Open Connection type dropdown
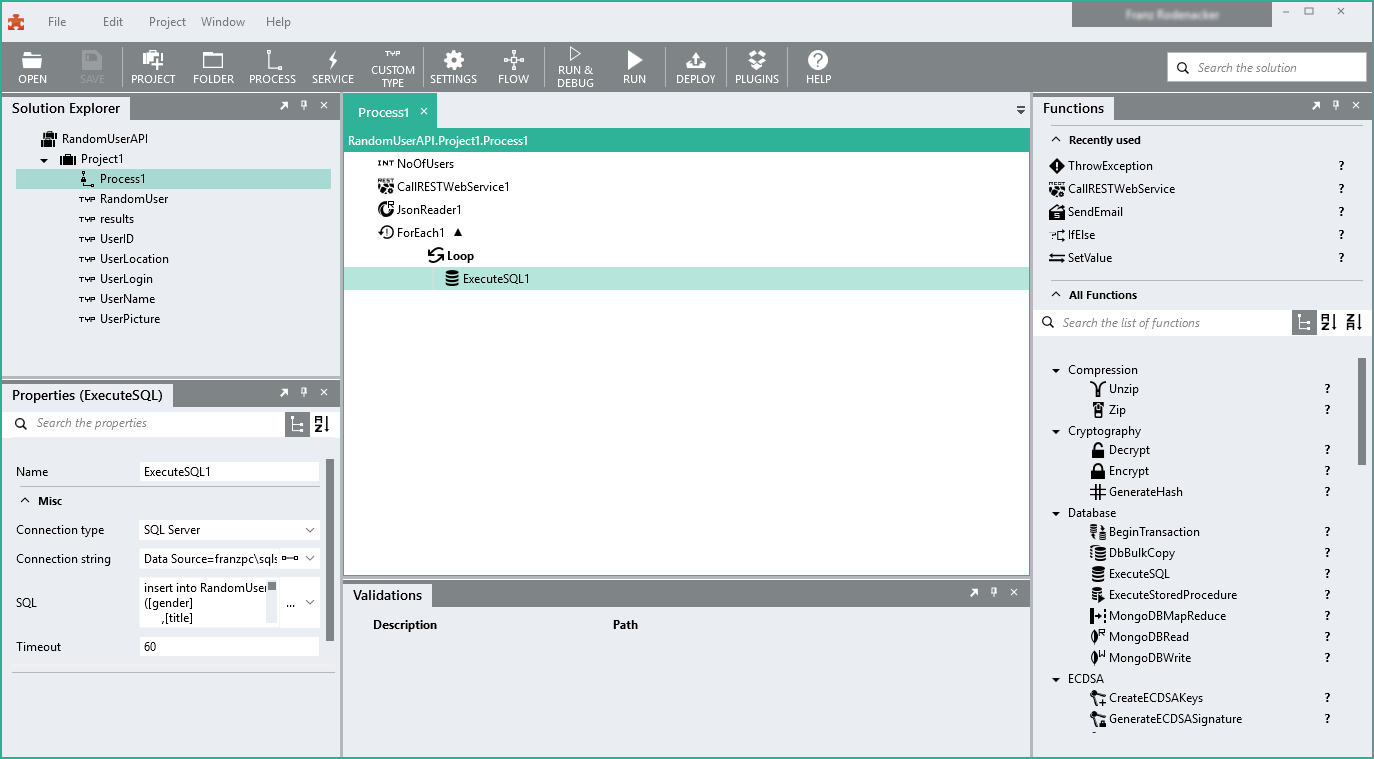The width and height of the screenshot is (1374, 759). [x=309, y=530]
